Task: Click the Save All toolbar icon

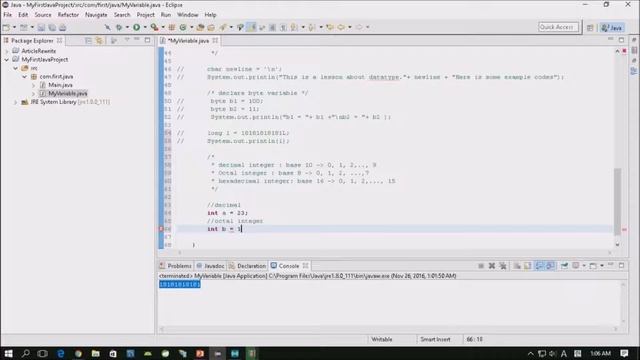Action: (x=52, y=27)
